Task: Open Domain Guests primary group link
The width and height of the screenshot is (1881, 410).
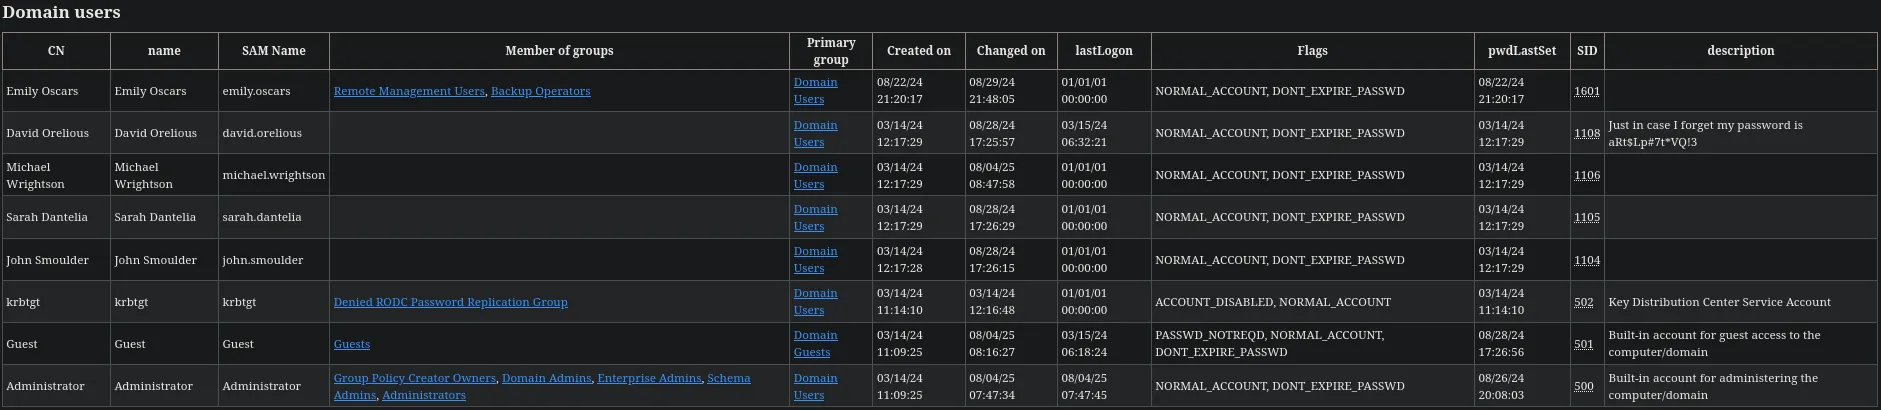Action: click(815, 344)
